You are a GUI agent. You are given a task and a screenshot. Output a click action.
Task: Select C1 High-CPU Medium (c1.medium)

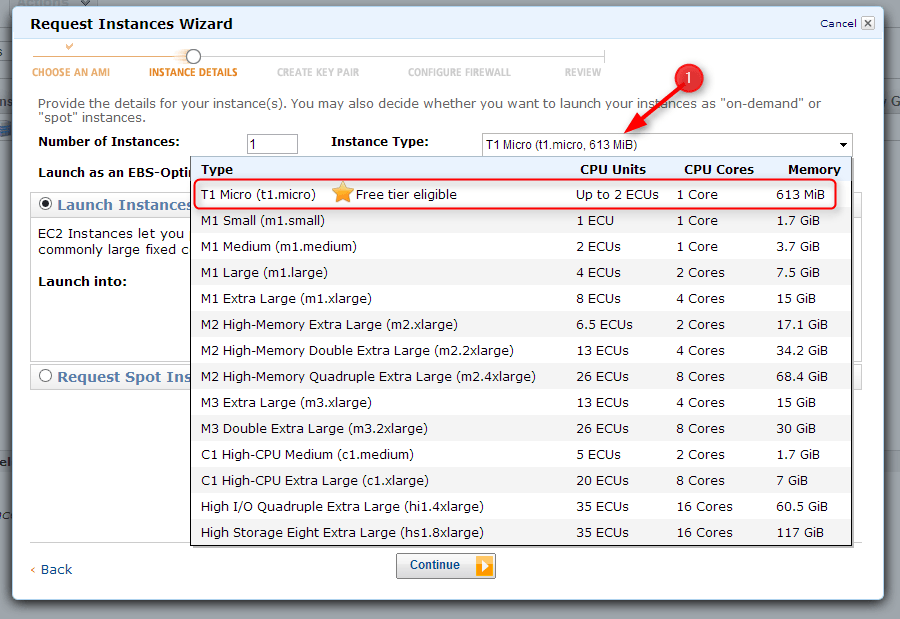click(521, 455)
